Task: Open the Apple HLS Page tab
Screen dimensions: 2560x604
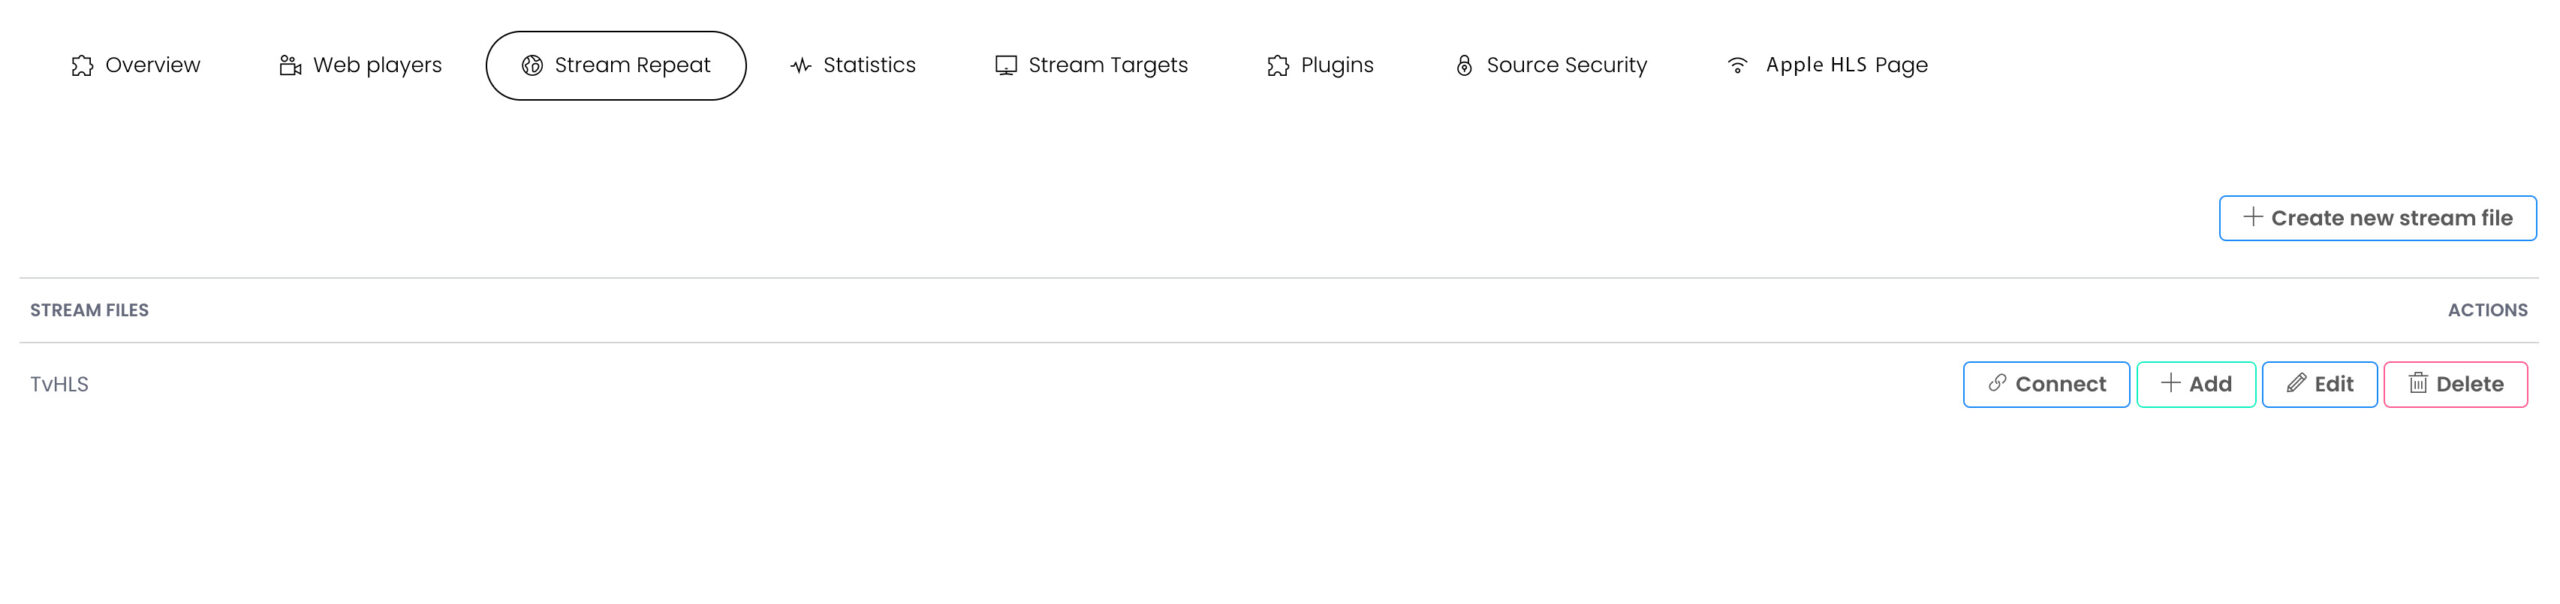Action: (x=1846, y=66)
